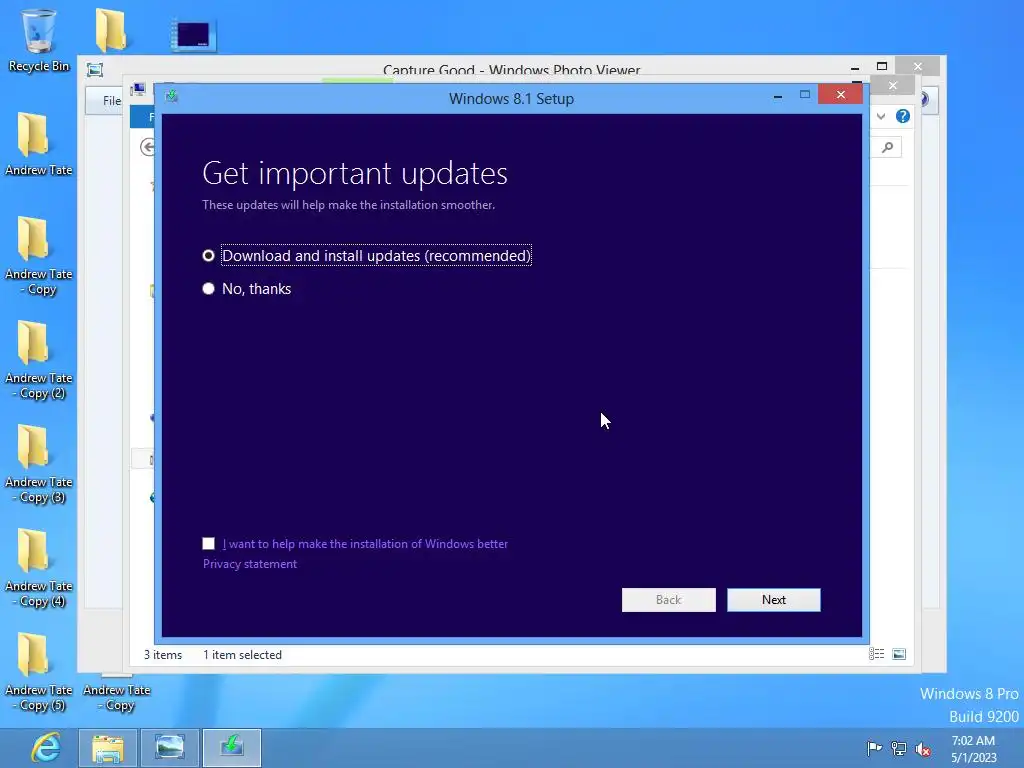The image size is (1024, 768).
Task: Select the Andrew Tate folder icon
Action: click(39, 144)
